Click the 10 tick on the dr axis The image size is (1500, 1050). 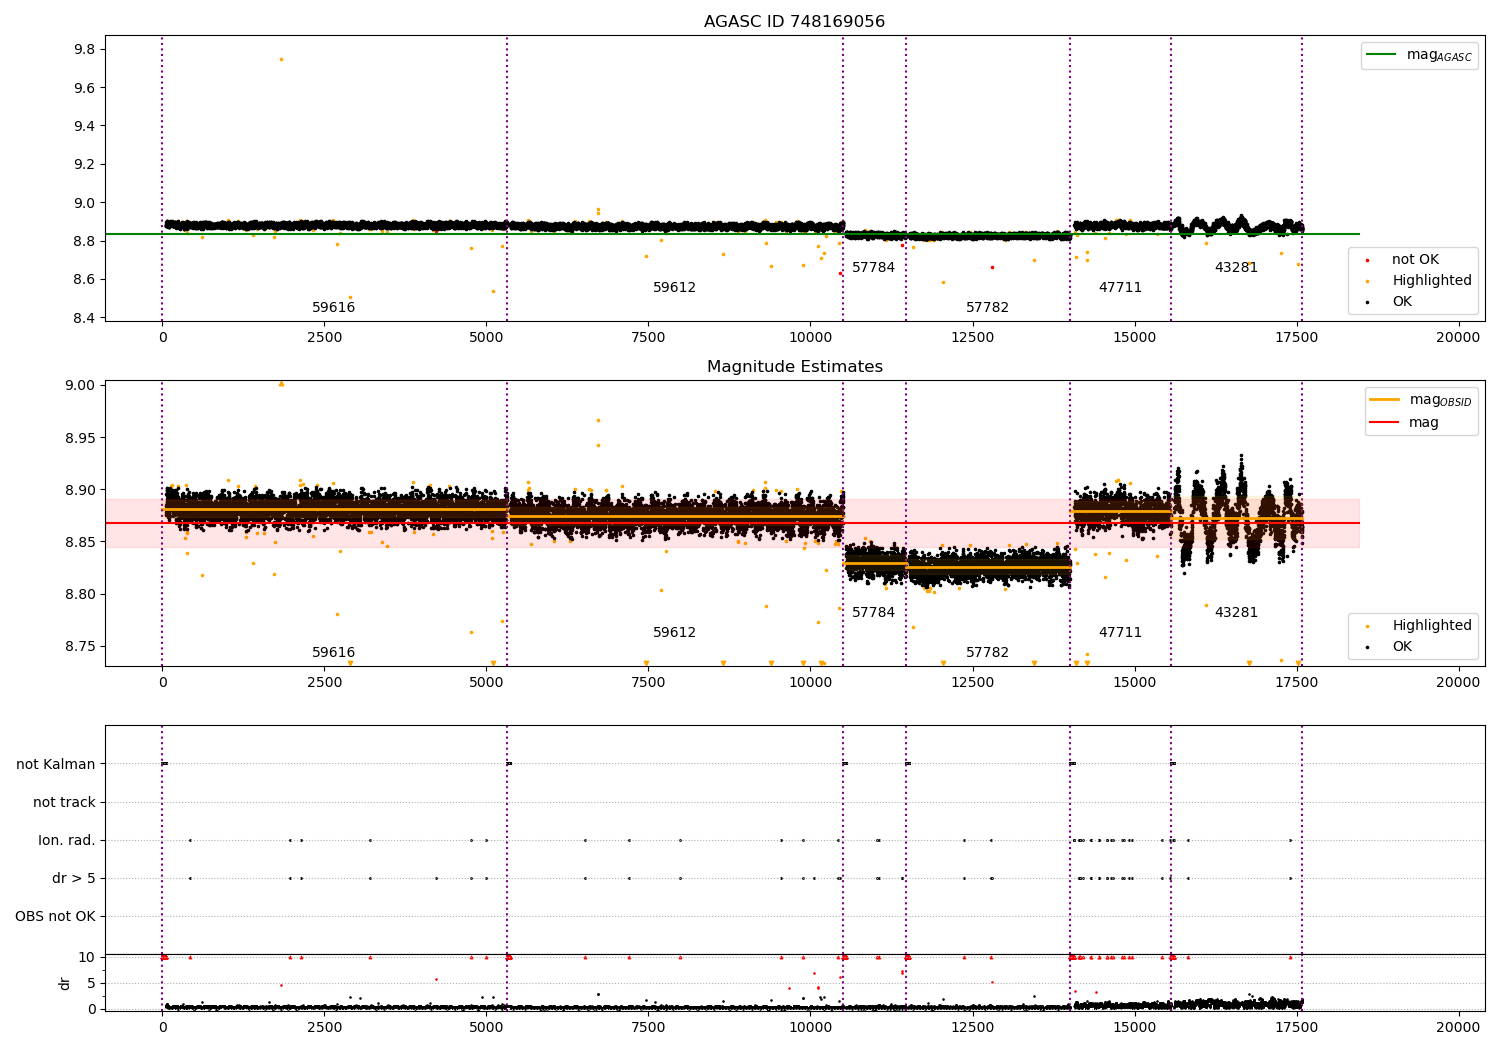(87, 958)
